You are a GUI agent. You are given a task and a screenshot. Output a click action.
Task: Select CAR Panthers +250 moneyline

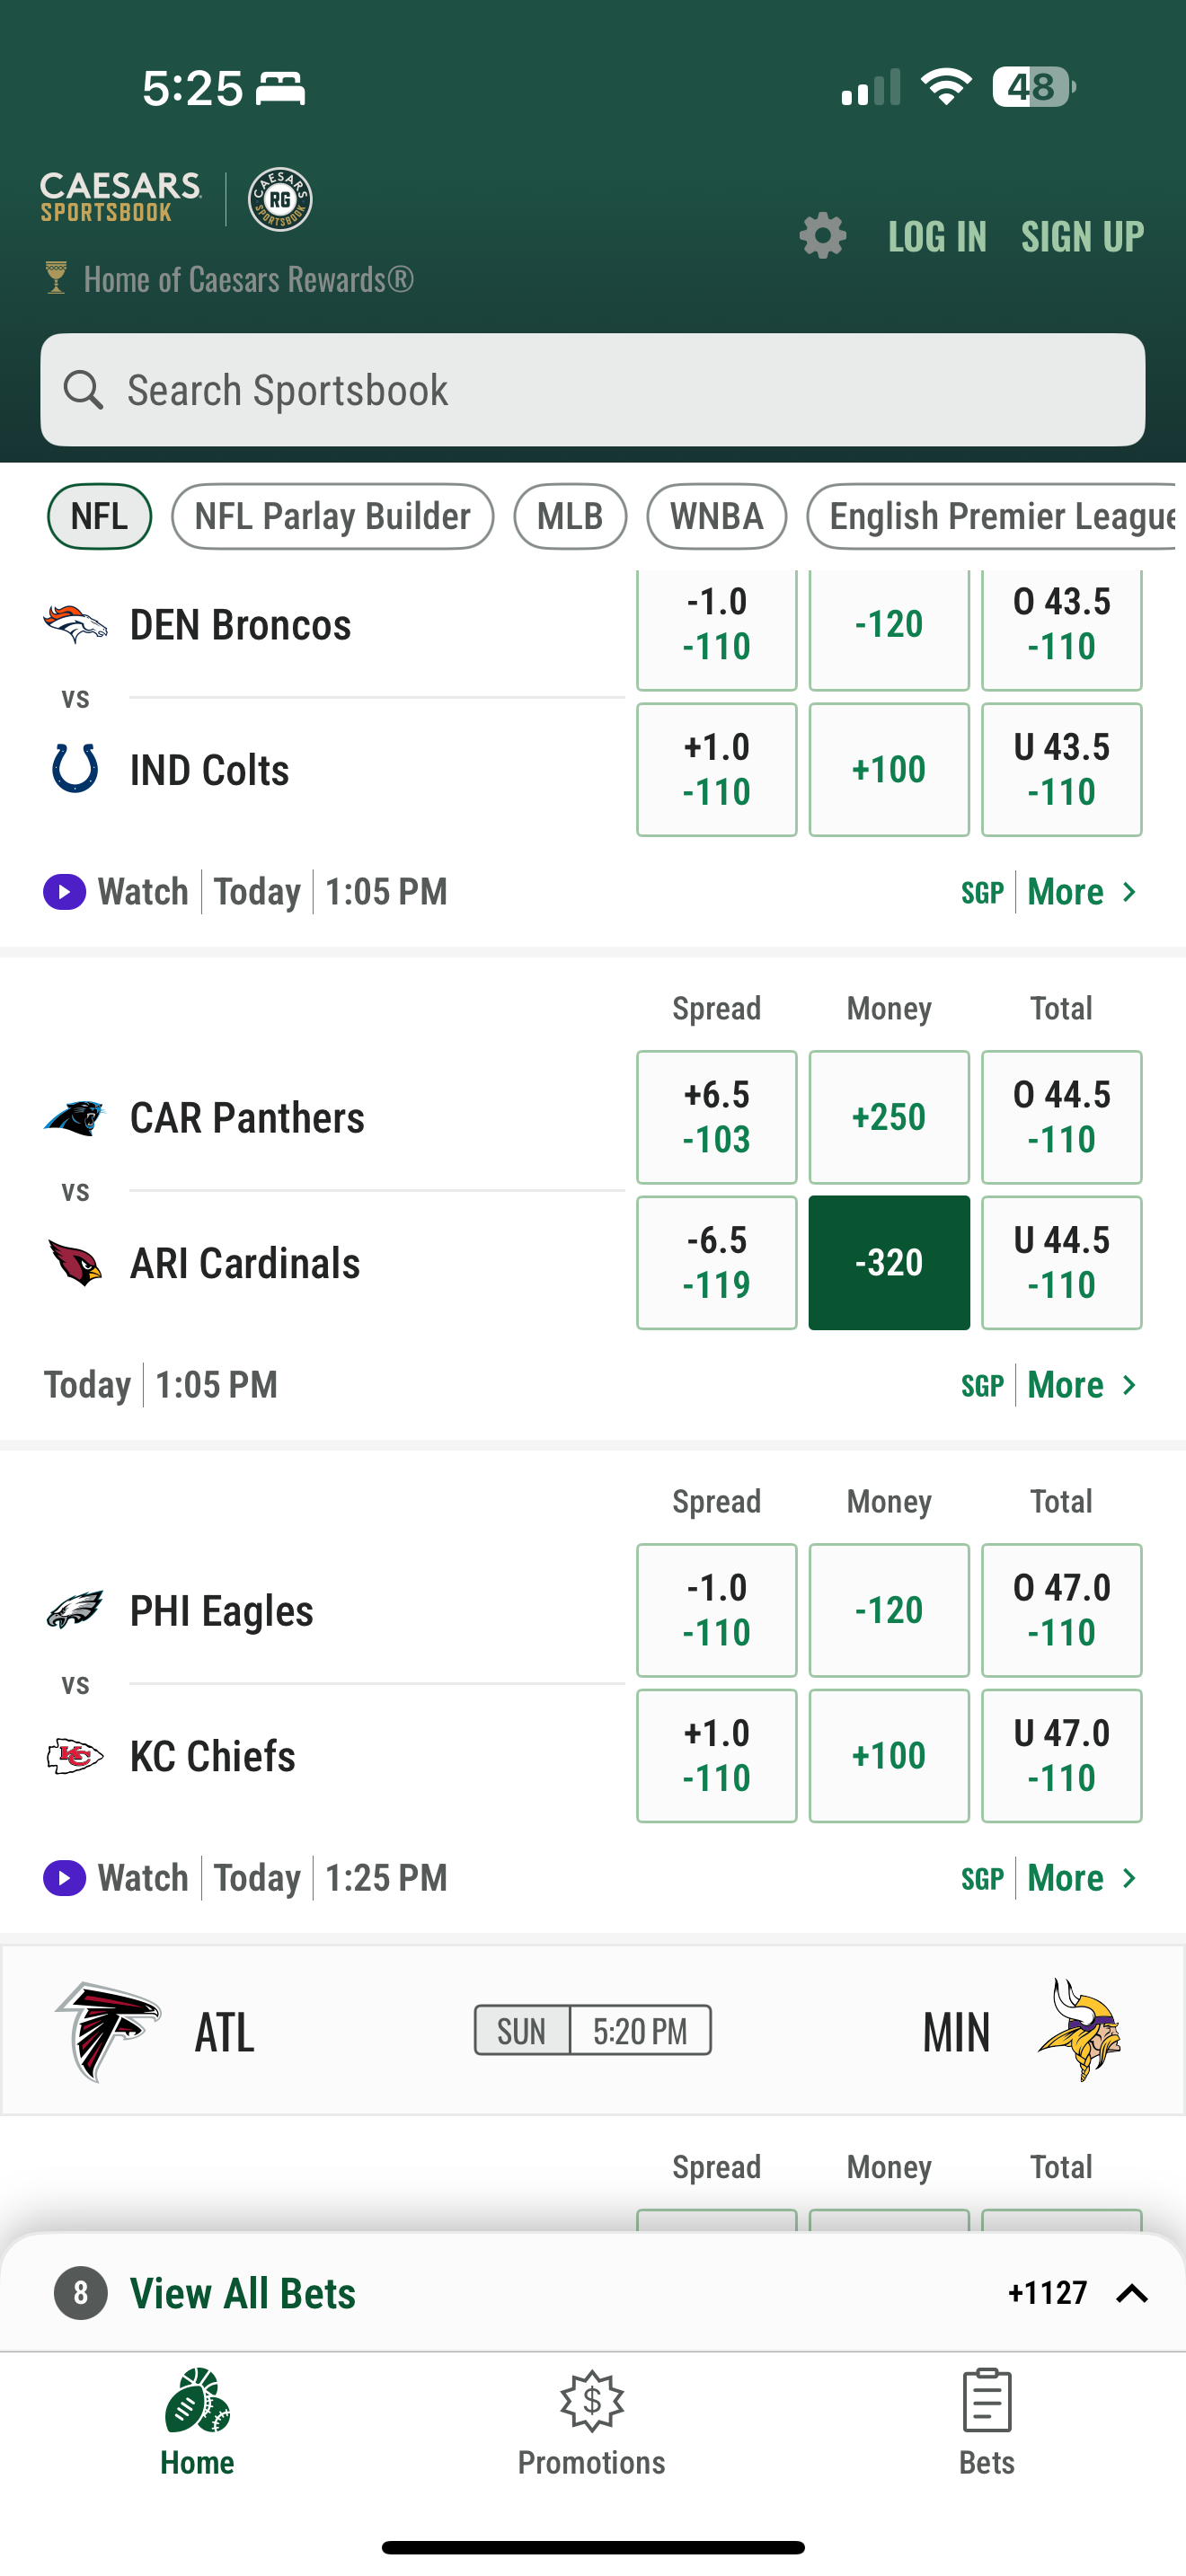888,1117
